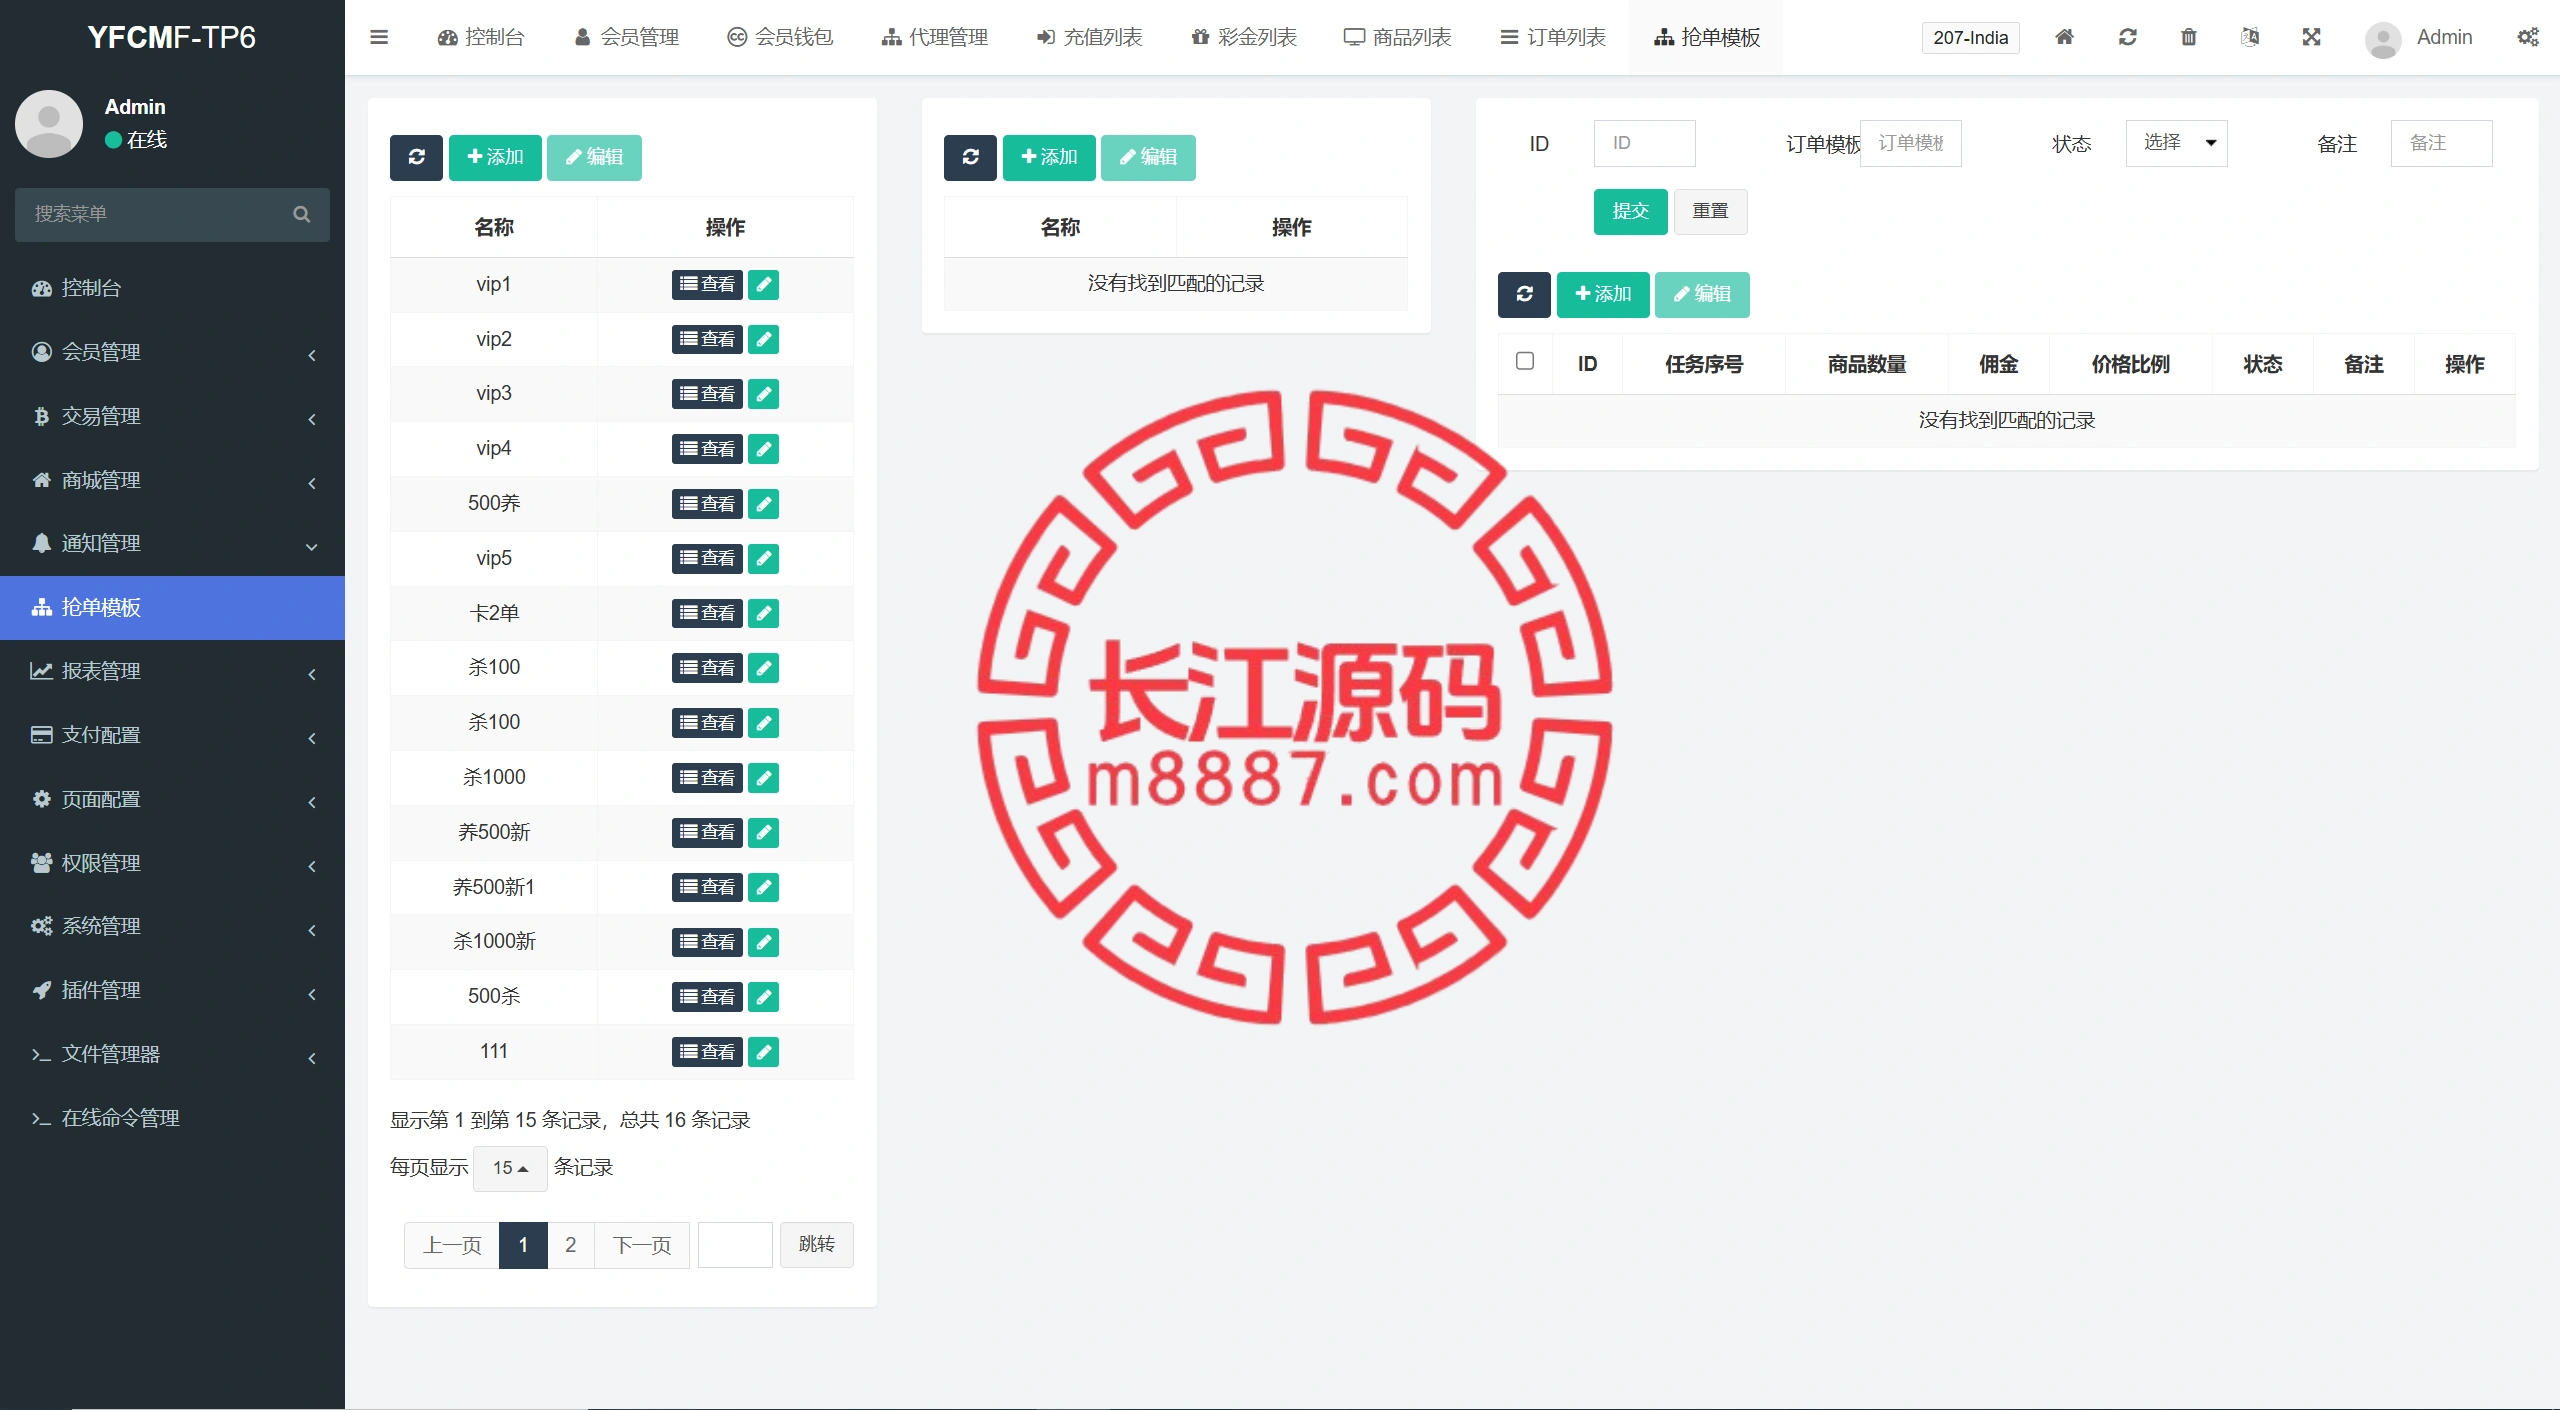
Task: Open the 代理管理 top navigation tab
Action: click(x=934, y=37)
